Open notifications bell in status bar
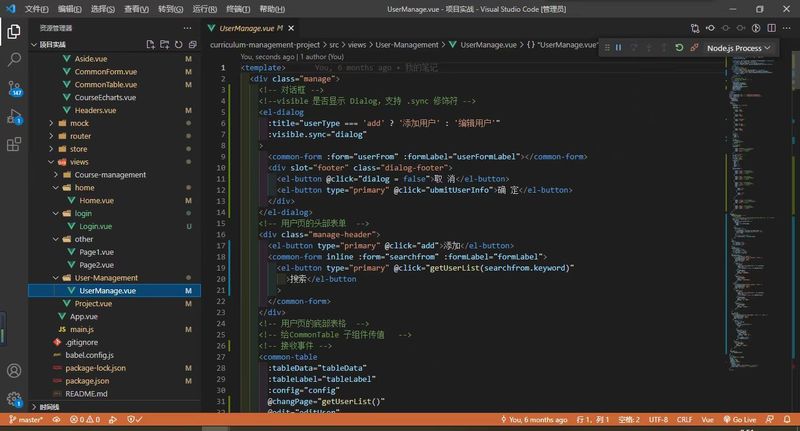This screenshot has height=431, width=800. [x=787, y=419]
